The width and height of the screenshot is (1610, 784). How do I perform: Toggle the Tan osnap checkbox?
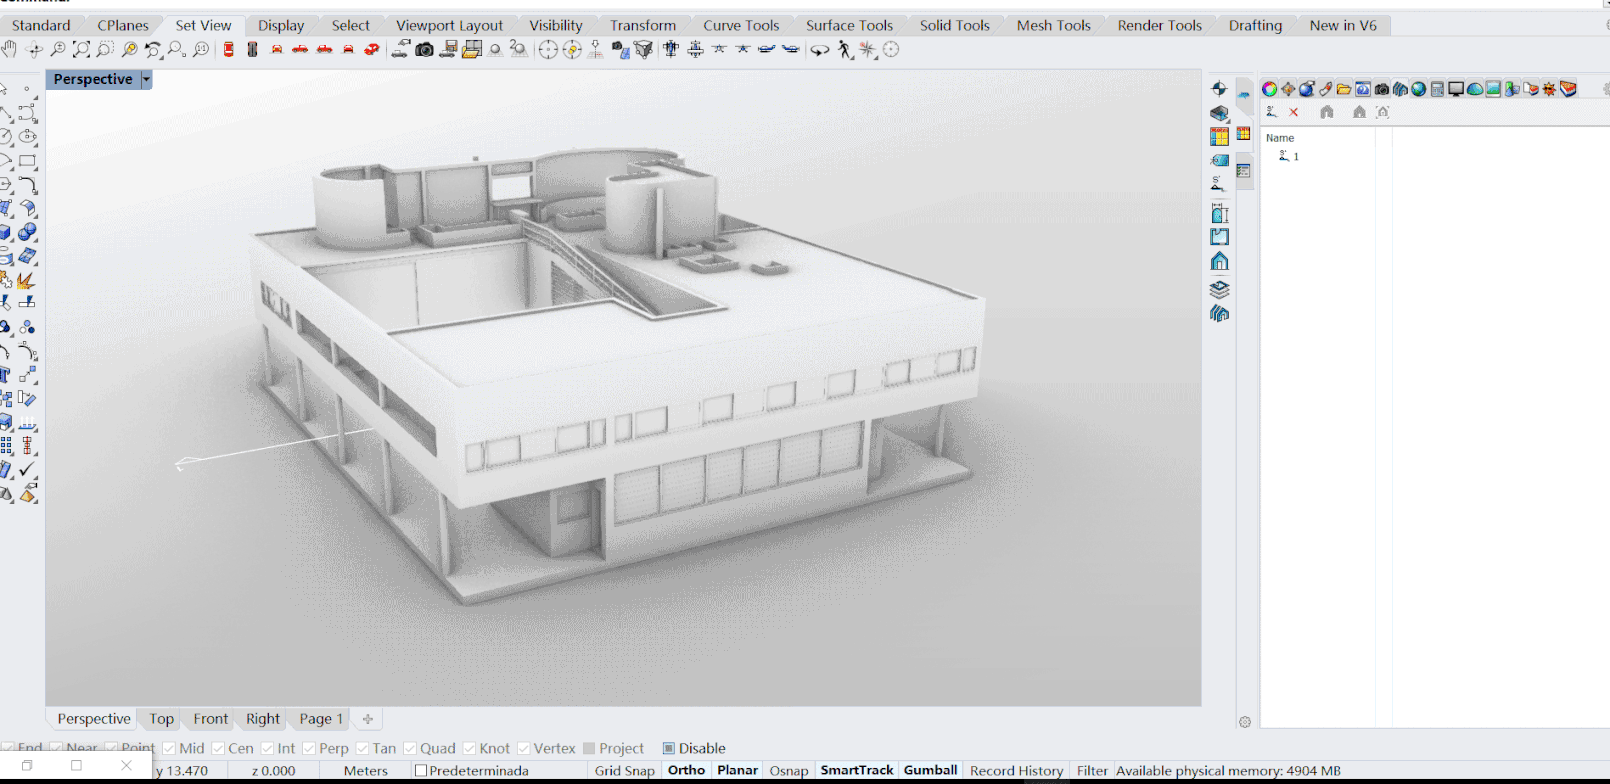362,748
